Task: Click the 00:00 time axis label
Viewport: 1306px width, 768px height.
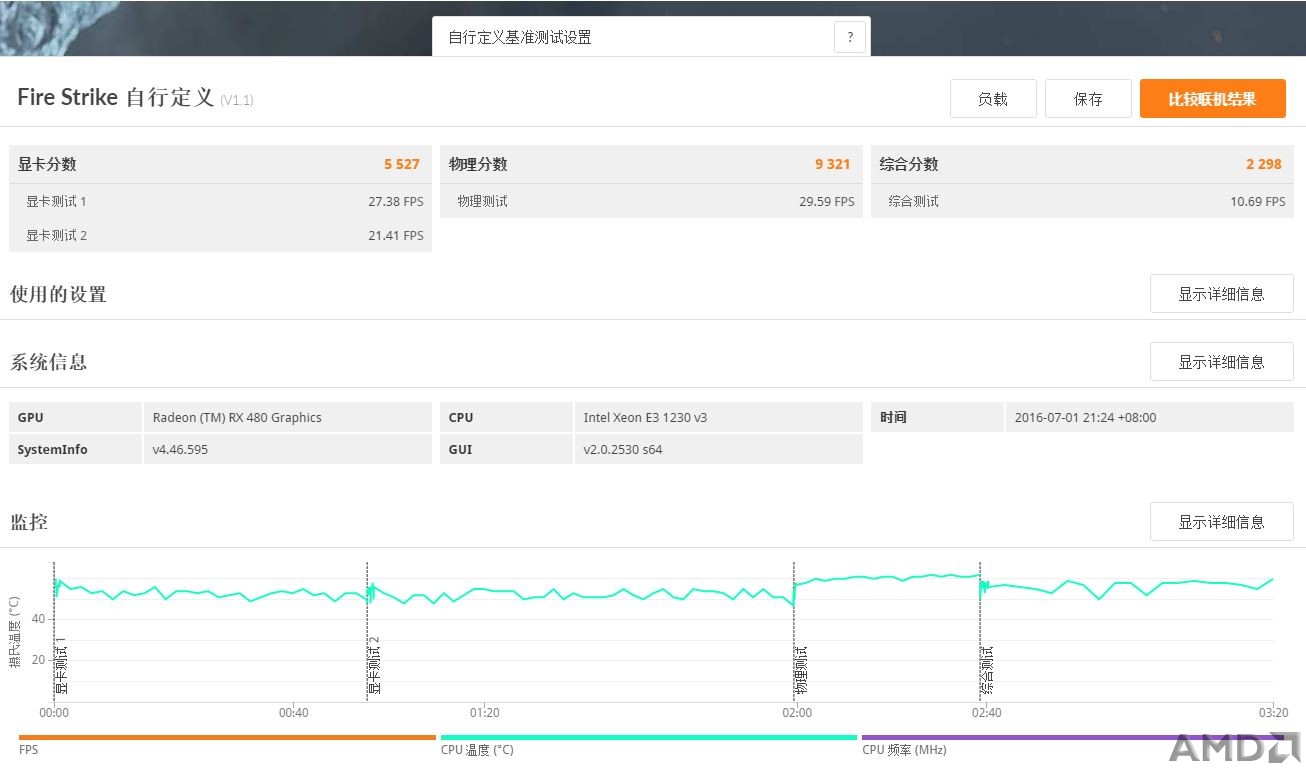Action: 54,713
